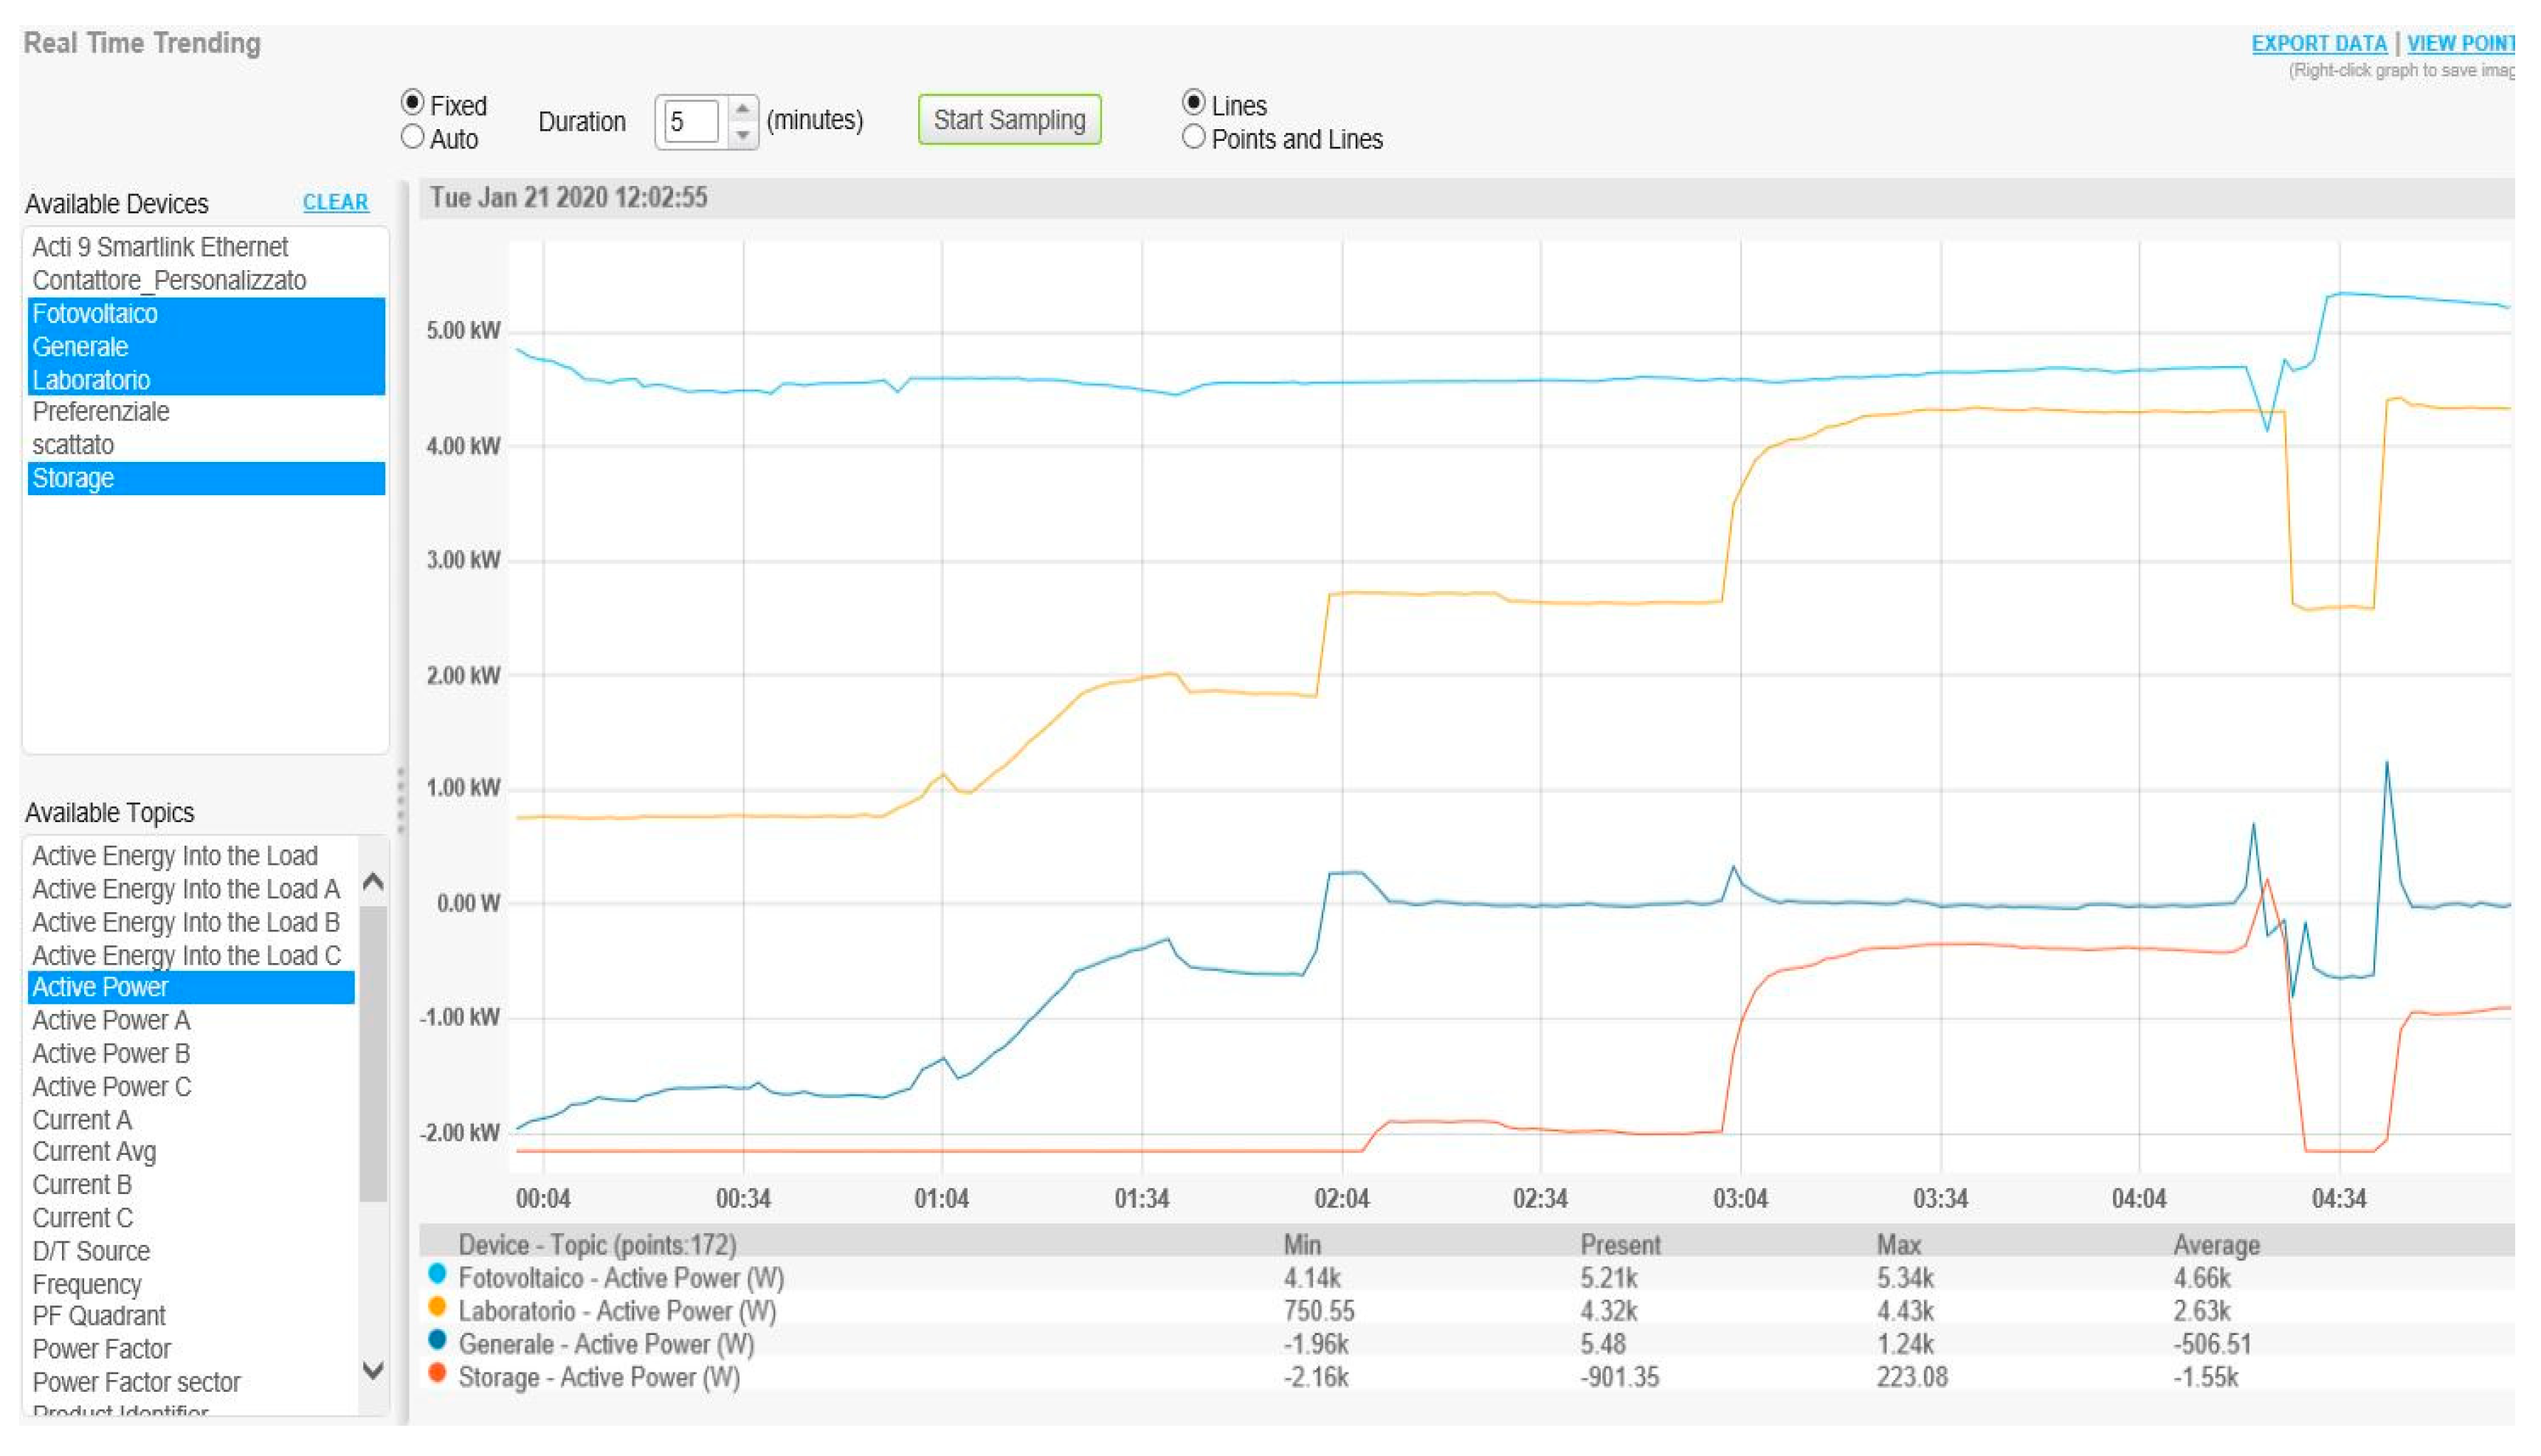Select the Fixed radio button

click(412, 103)
